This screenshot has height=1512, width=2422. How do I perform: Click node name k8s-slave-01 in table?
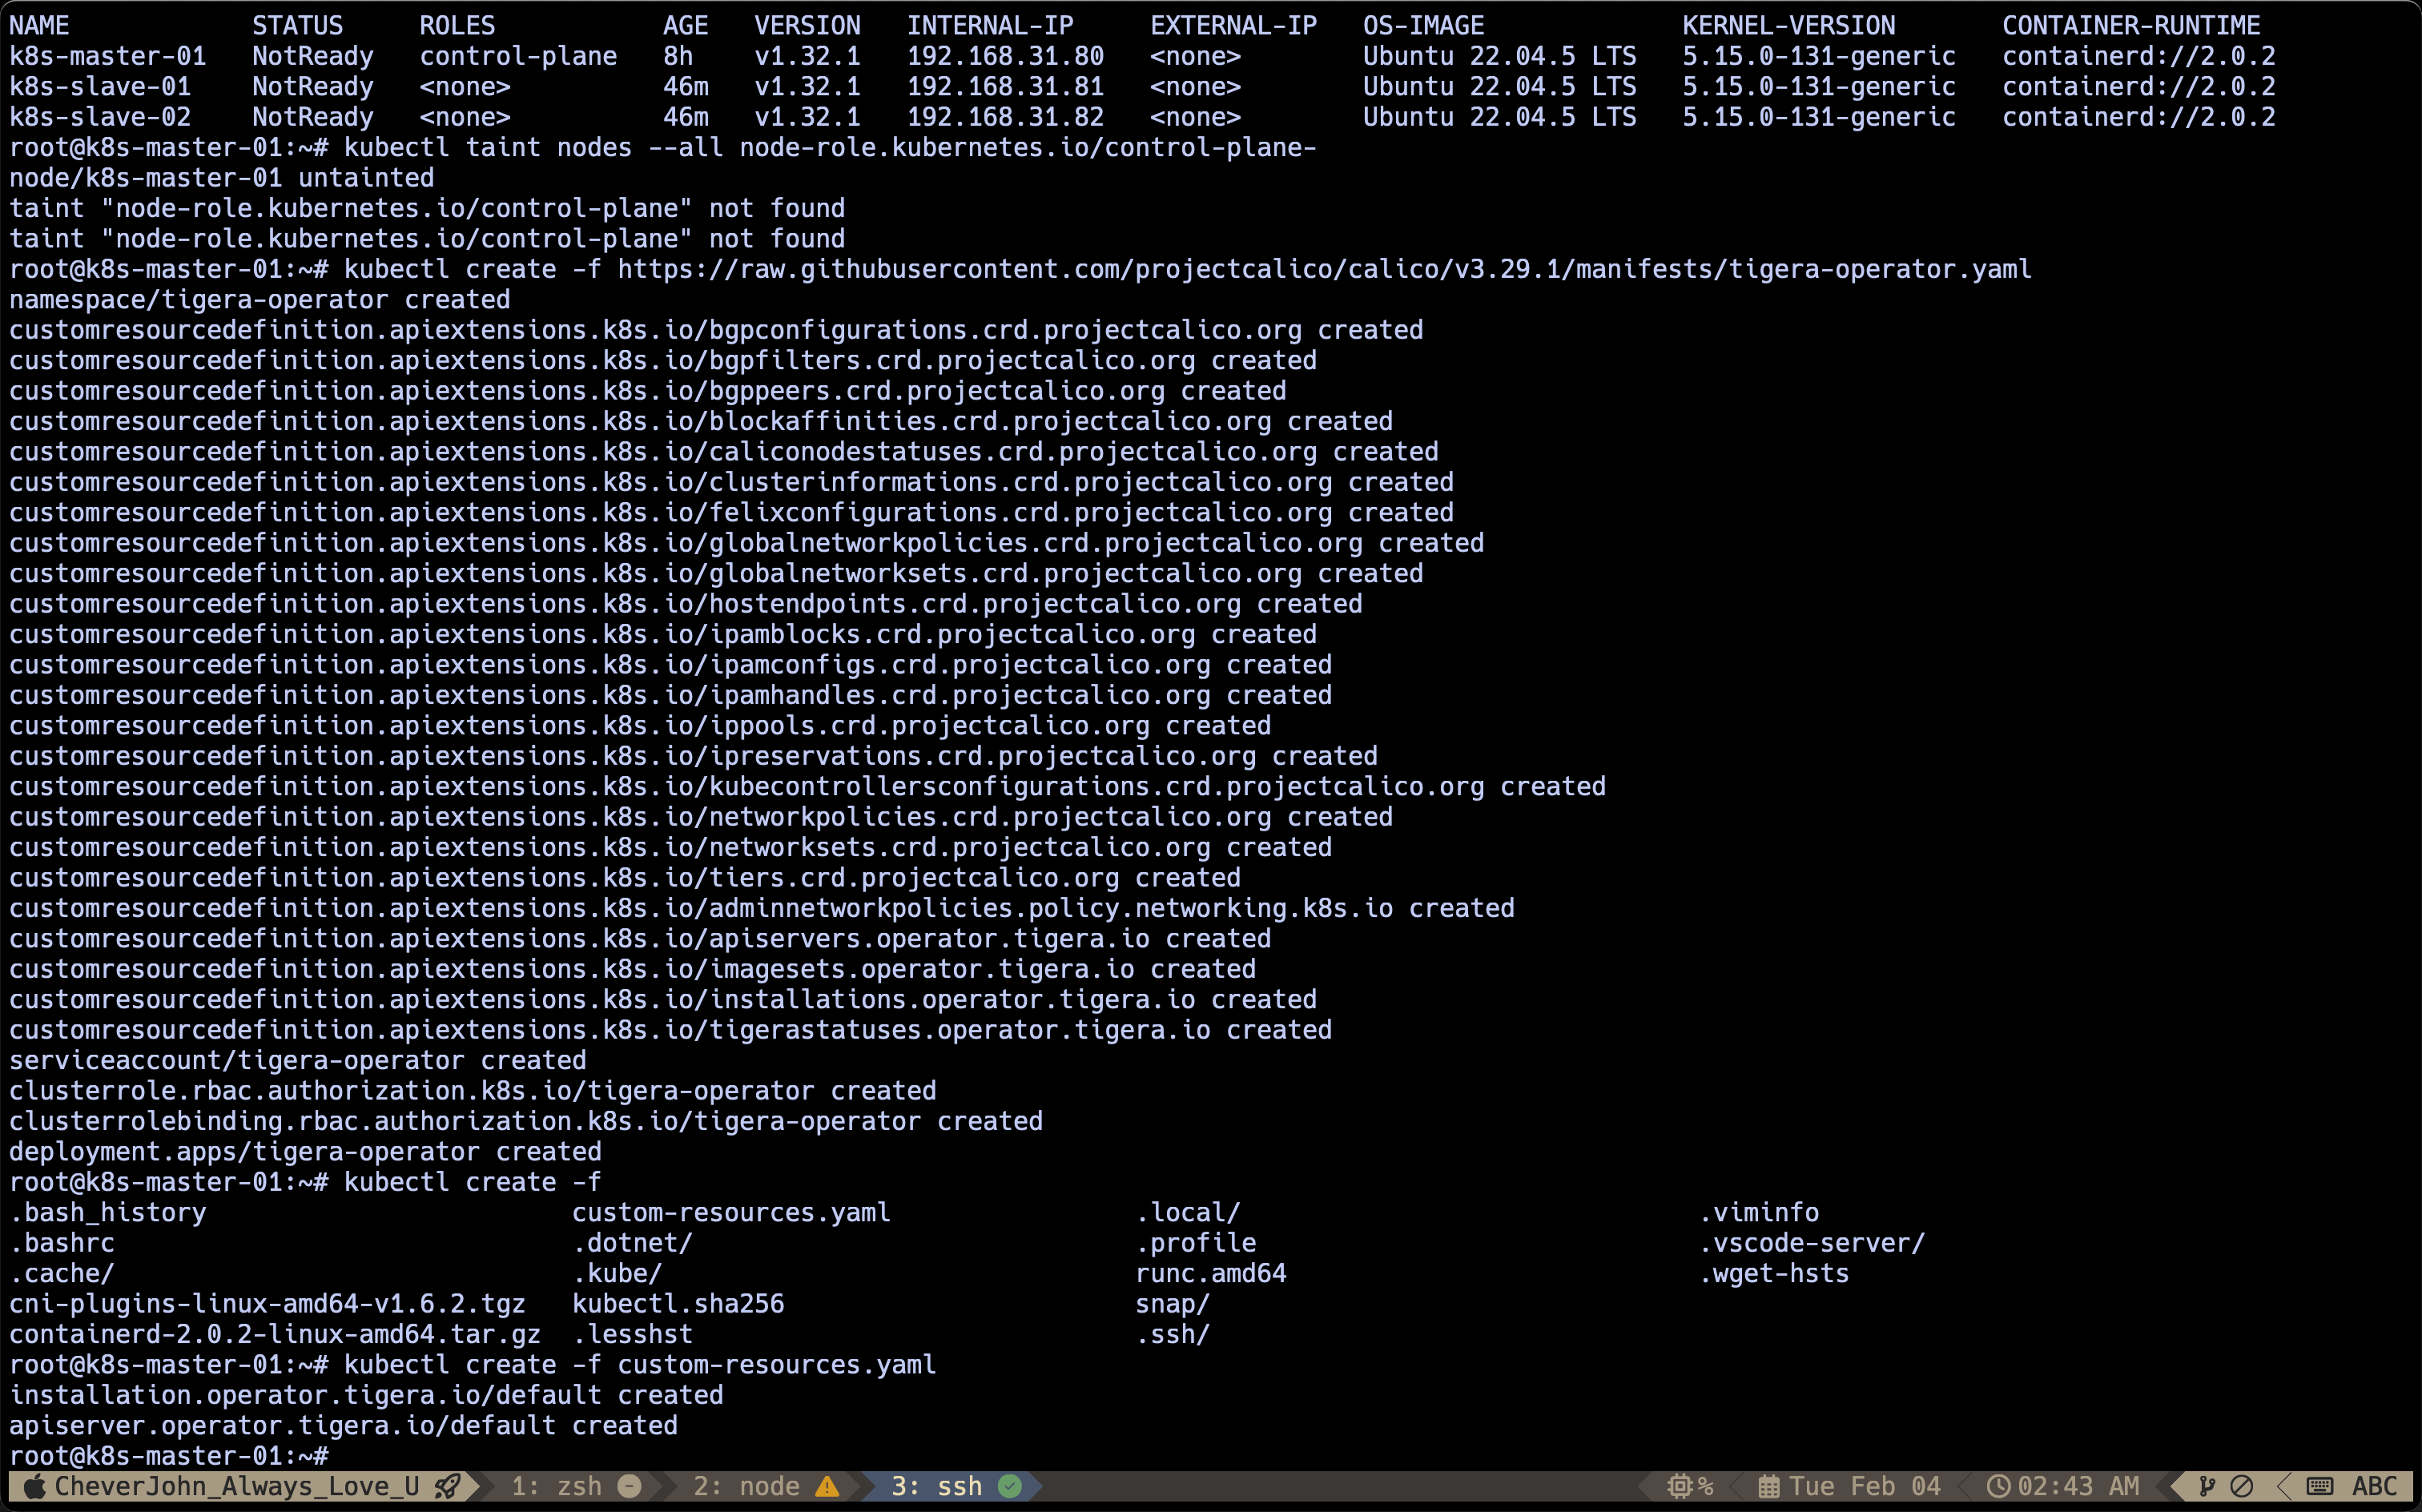pos(100,87)
